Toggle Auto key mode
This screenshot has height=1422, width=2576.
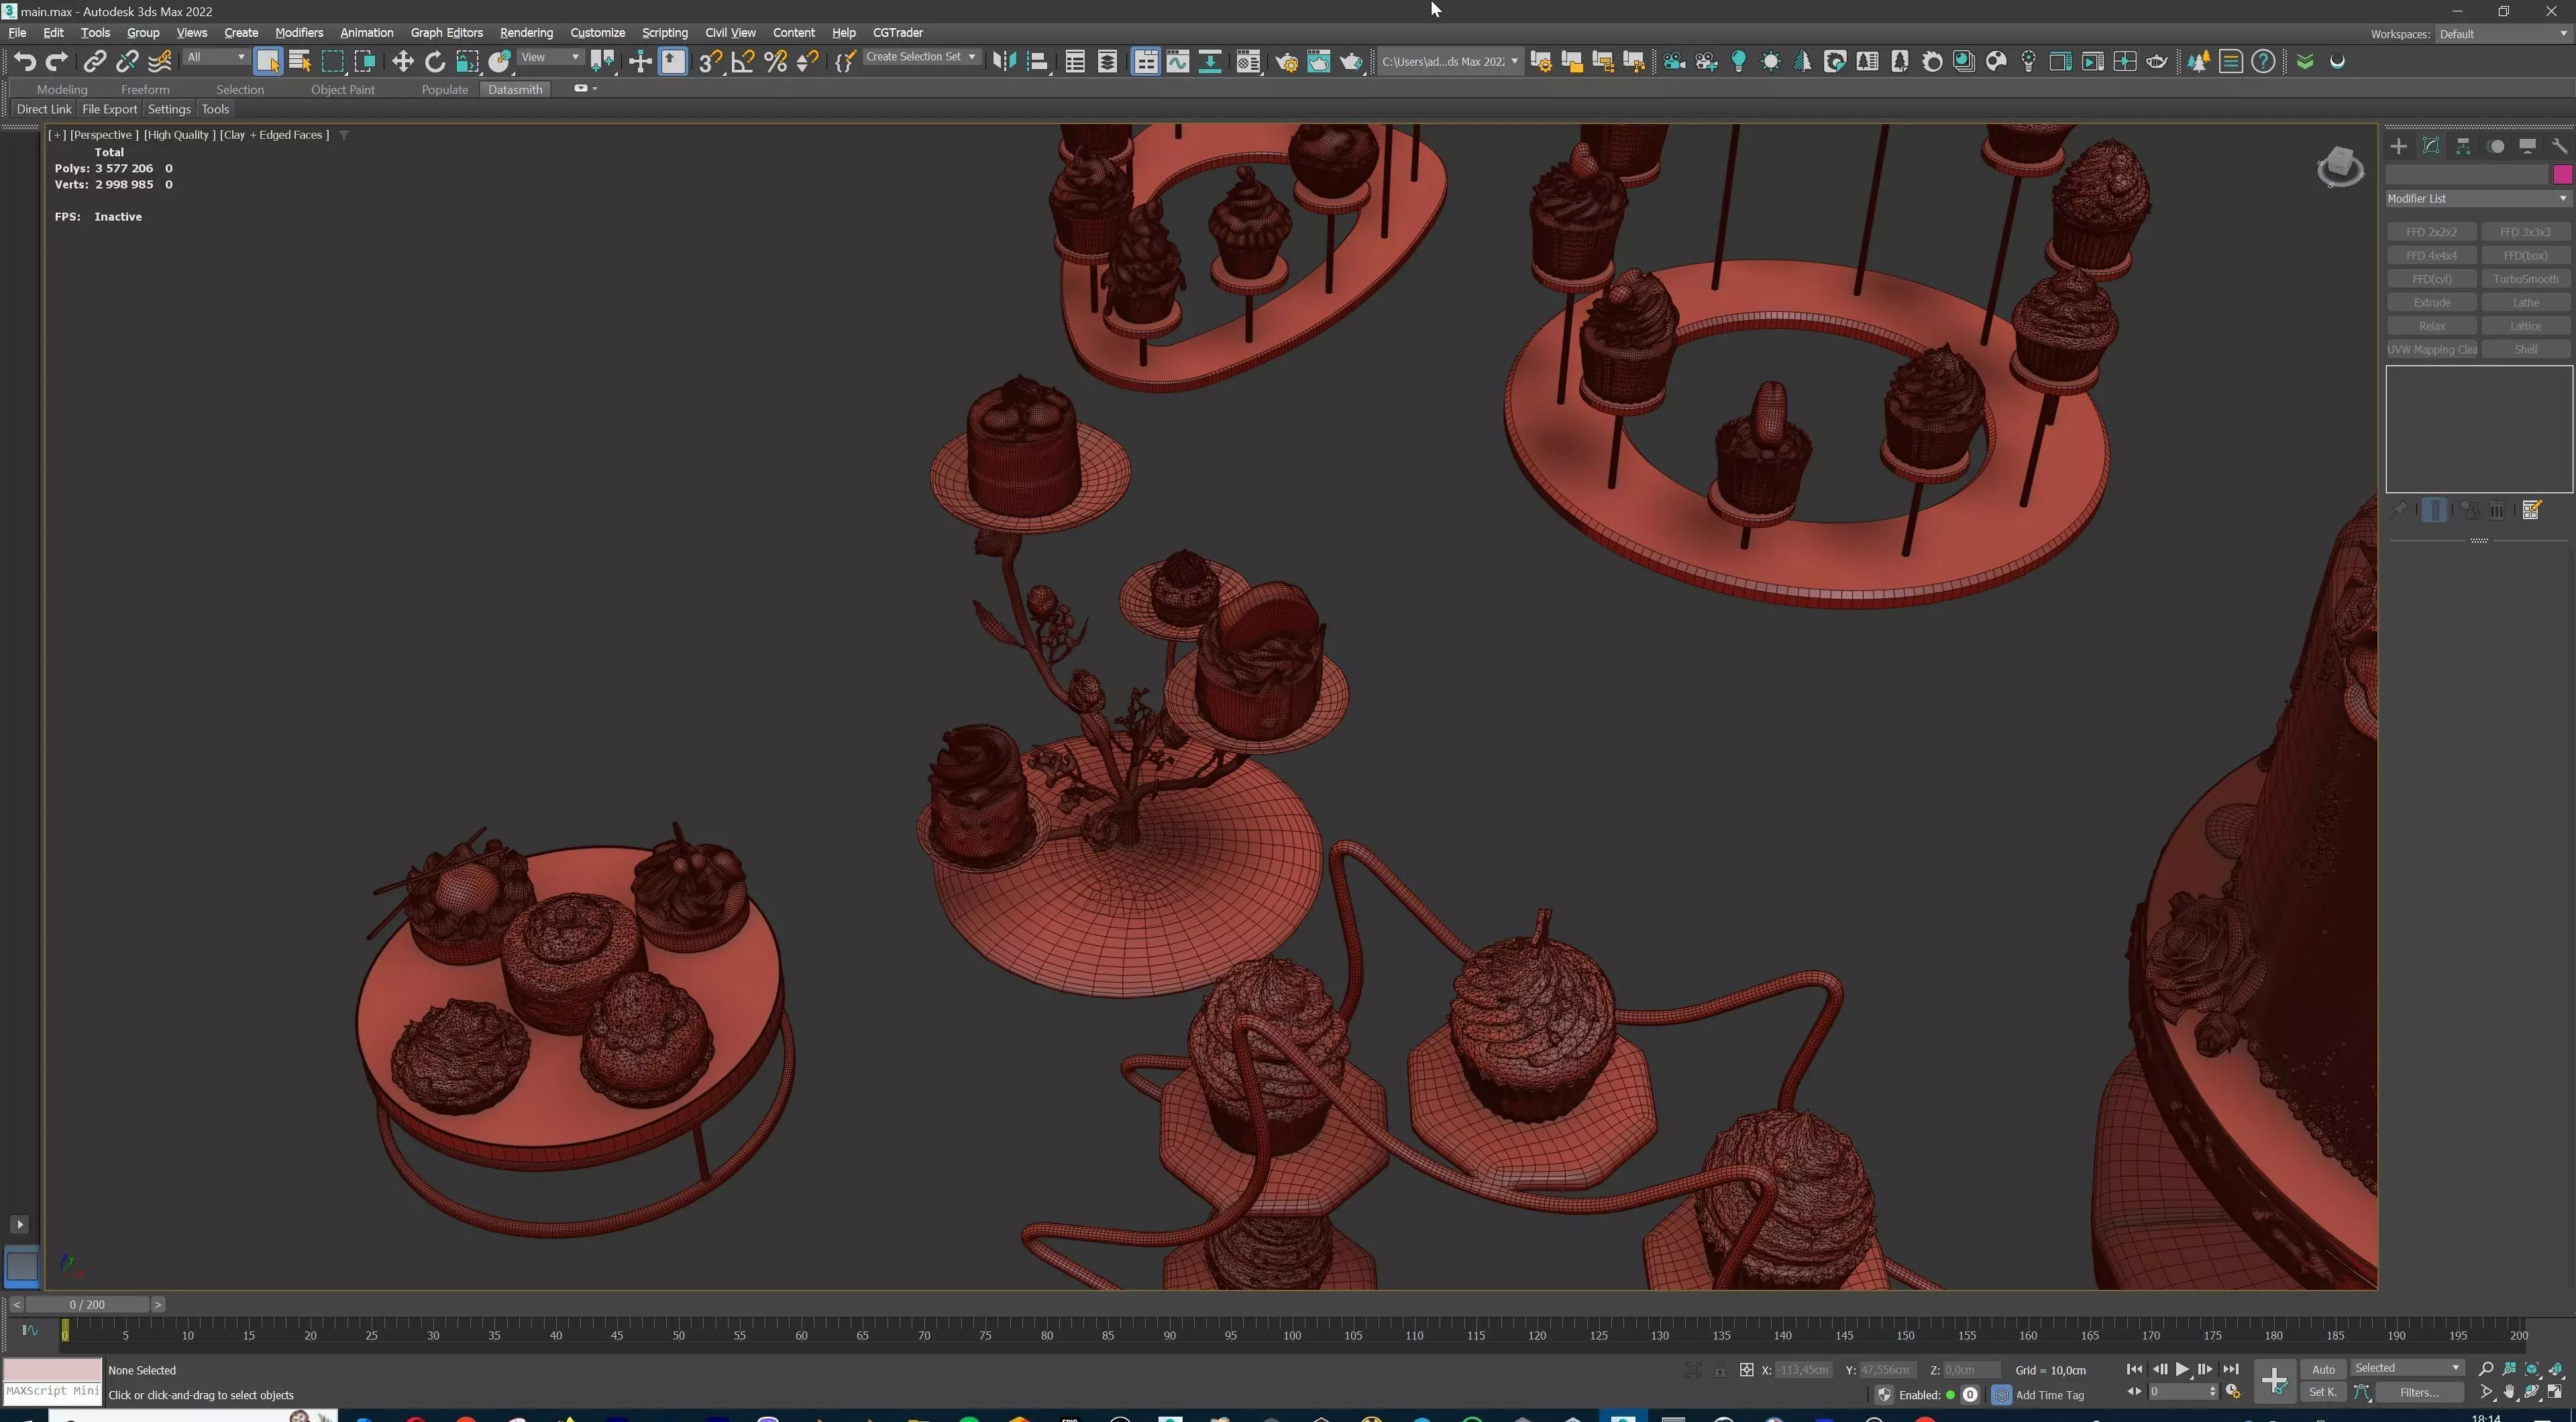(x=2323, y=1369)
